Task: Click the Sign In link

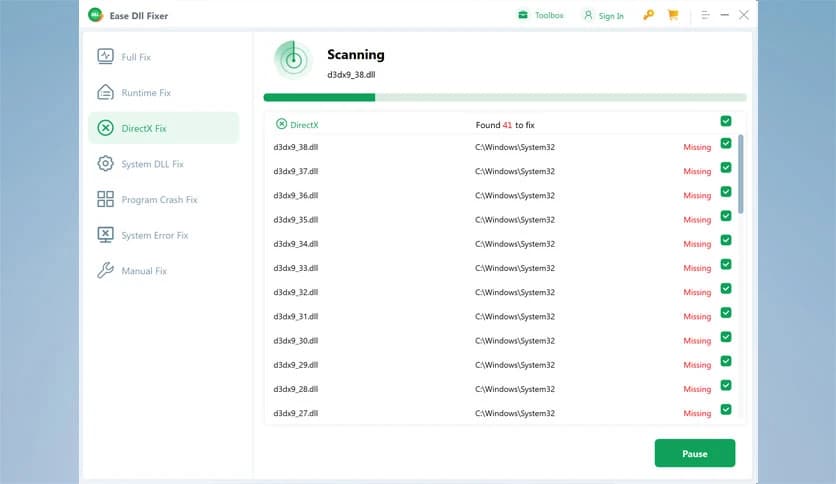Action: 611,16
